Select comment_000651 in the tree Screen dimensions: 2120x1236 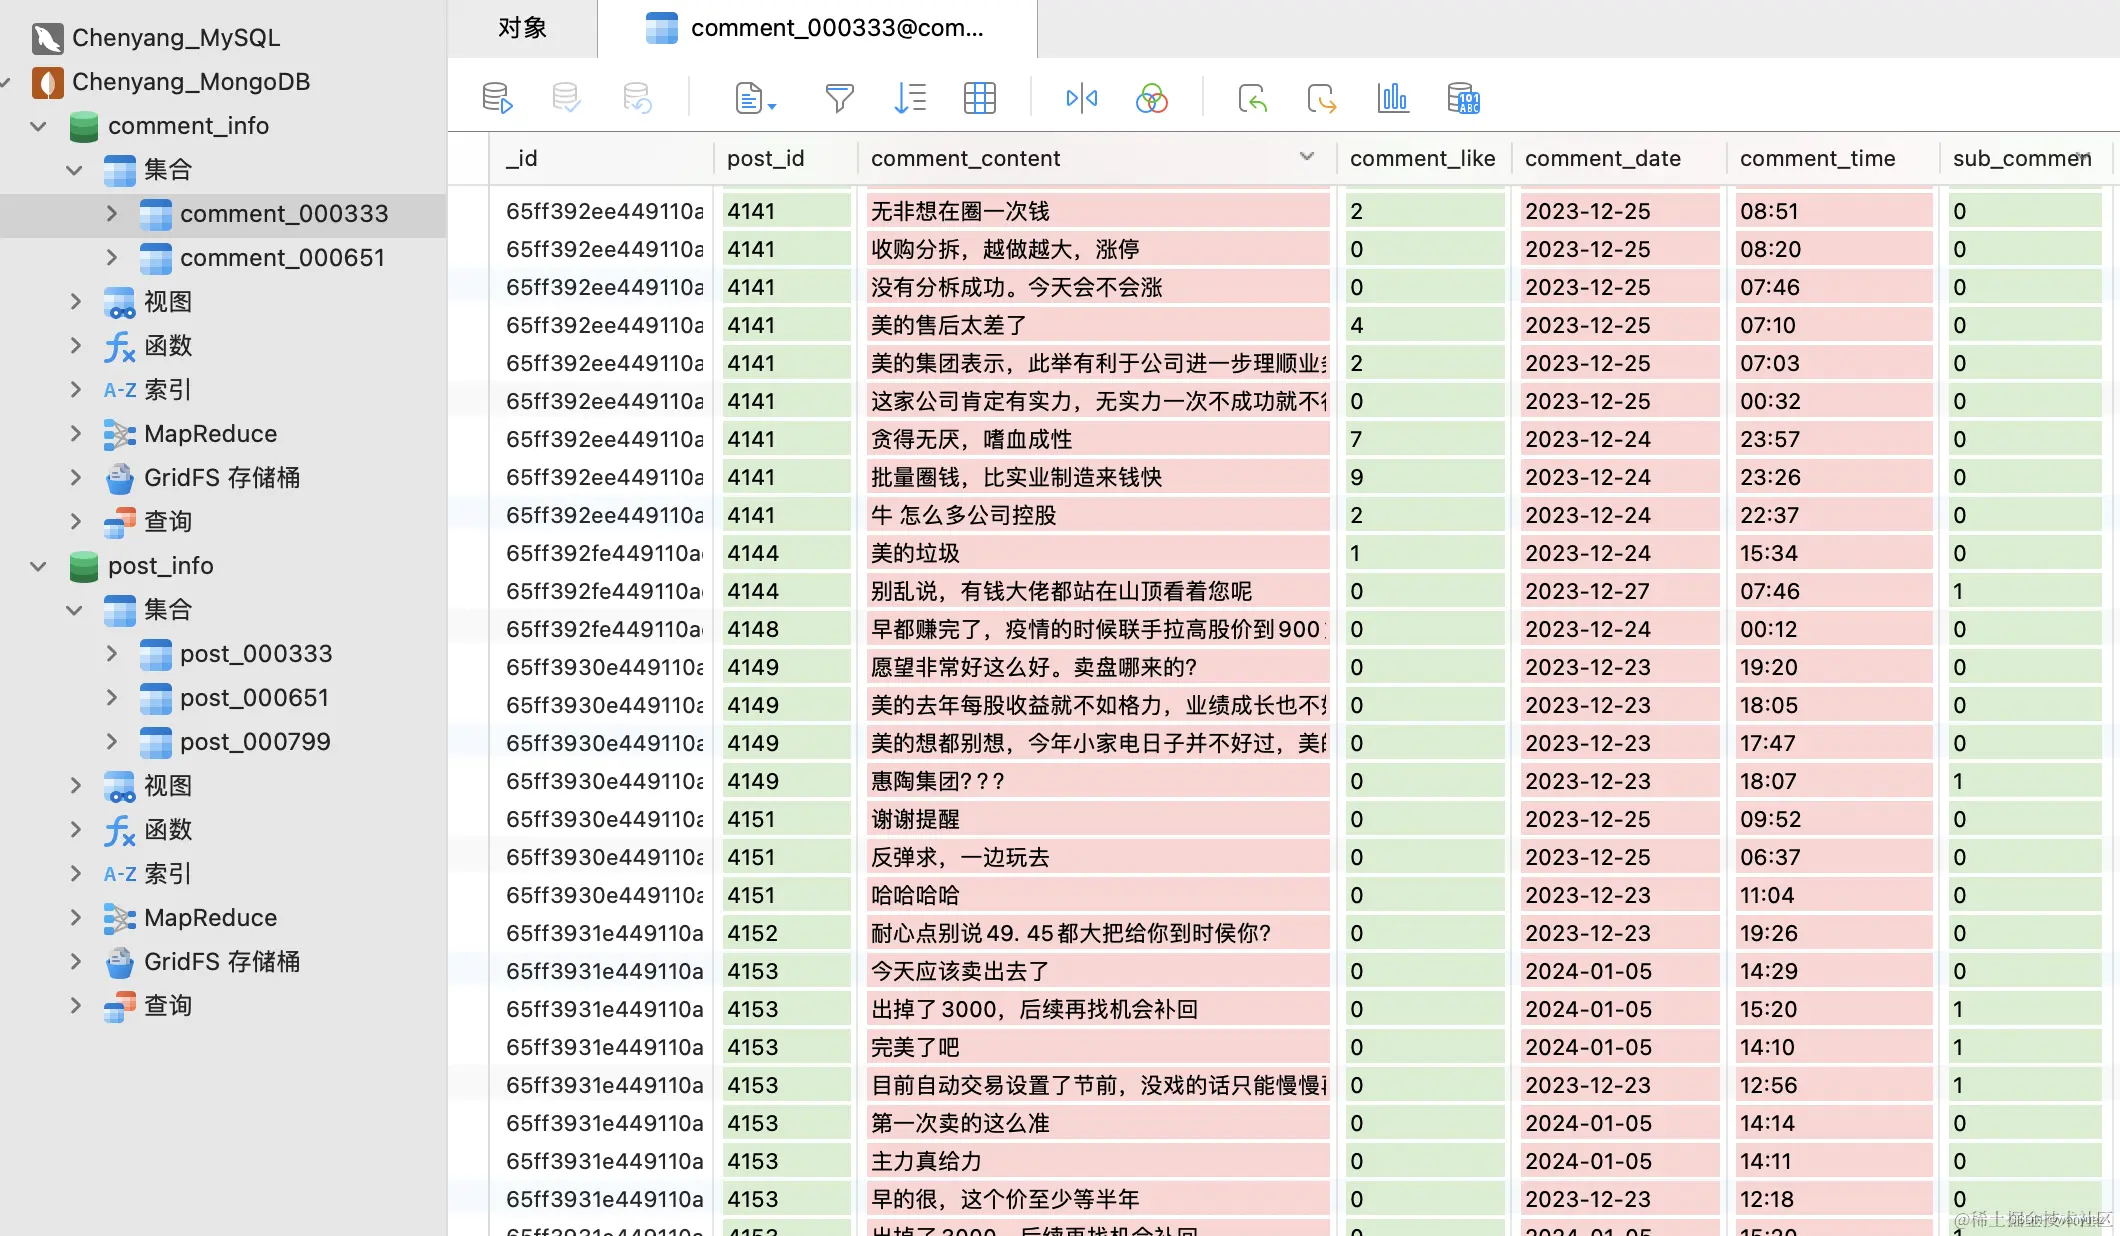click(282, 258)
